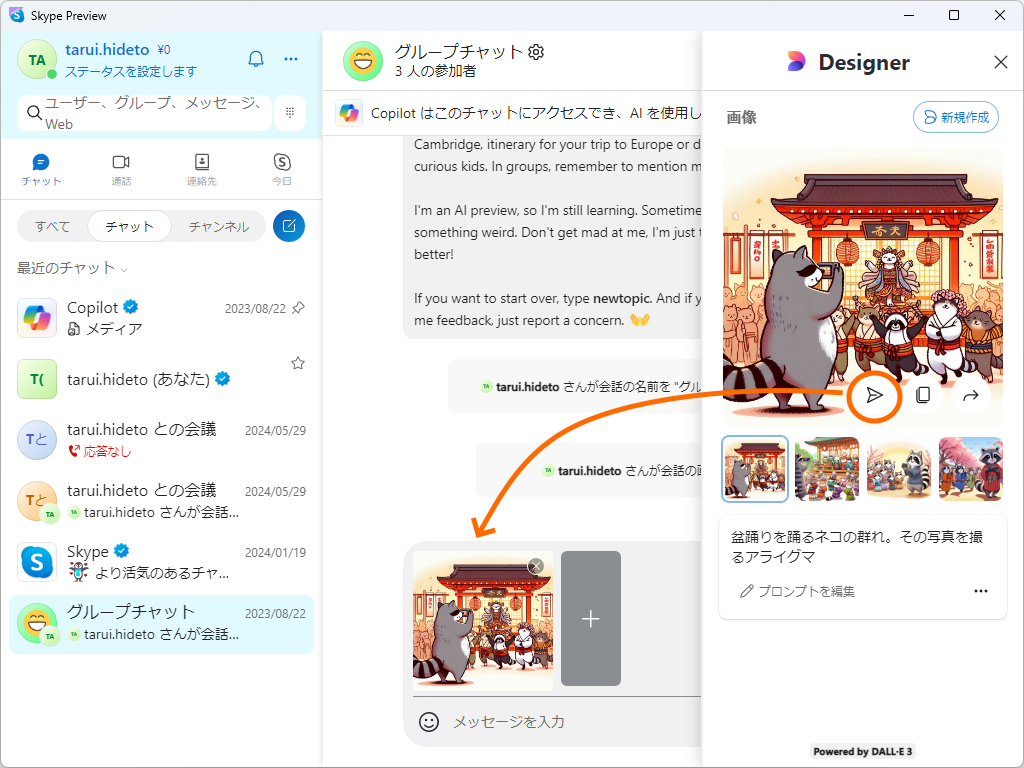
Task: Click the Powered by DALL·E 3 label
Action: pos(863,751)
